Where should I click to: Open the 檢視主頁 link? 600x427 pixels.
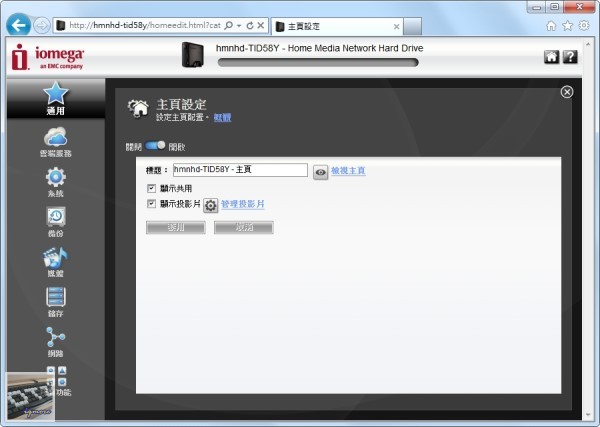(x=348, y=171)
